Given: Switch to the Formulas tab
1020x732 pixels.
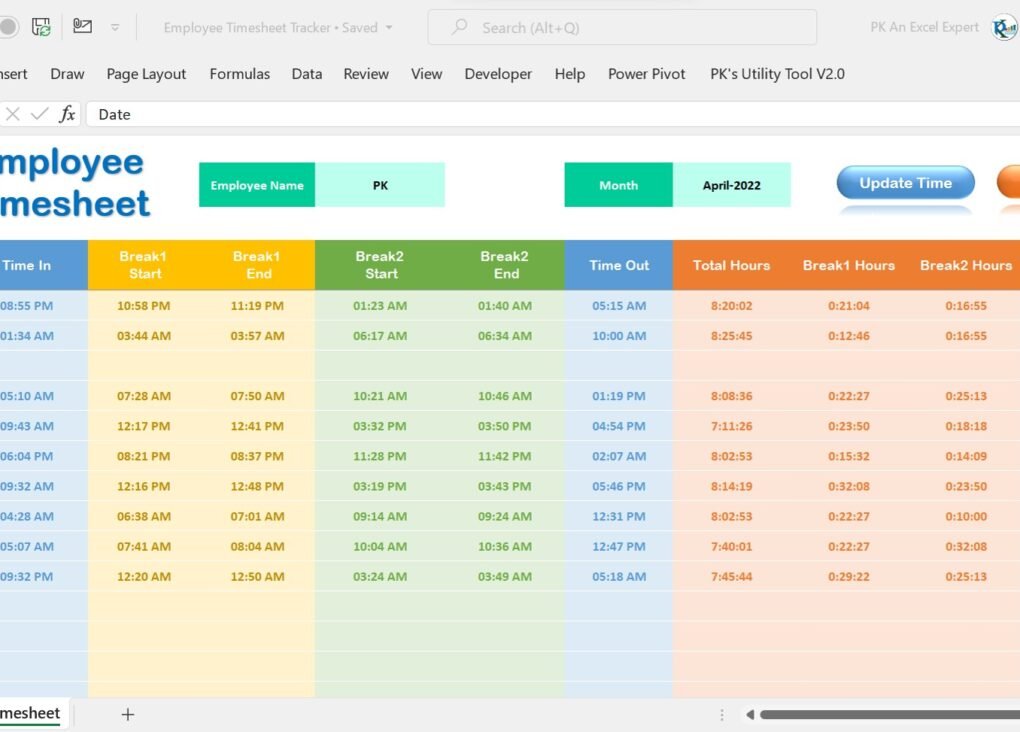Looking at the screenshot, I should click(239, 74).
